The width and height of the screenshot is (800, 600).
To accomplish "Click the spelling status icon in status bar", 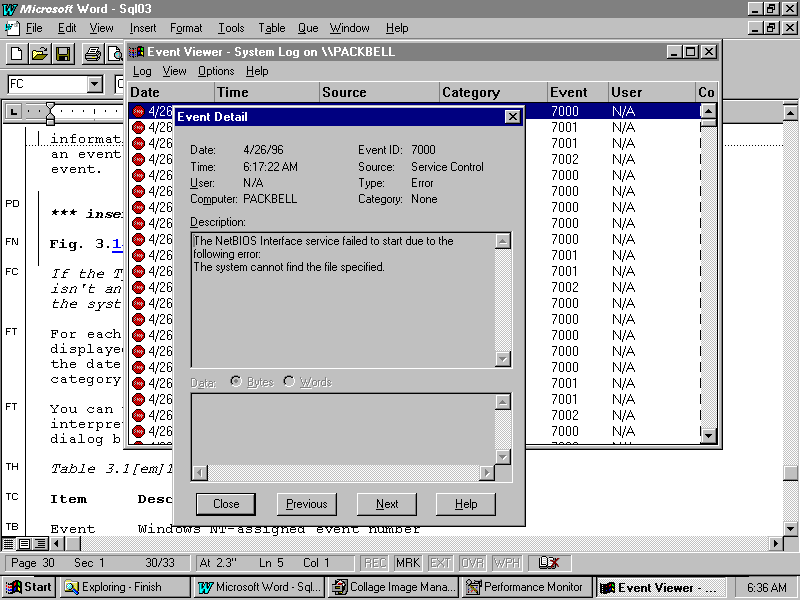I will [x=548, y=563].
